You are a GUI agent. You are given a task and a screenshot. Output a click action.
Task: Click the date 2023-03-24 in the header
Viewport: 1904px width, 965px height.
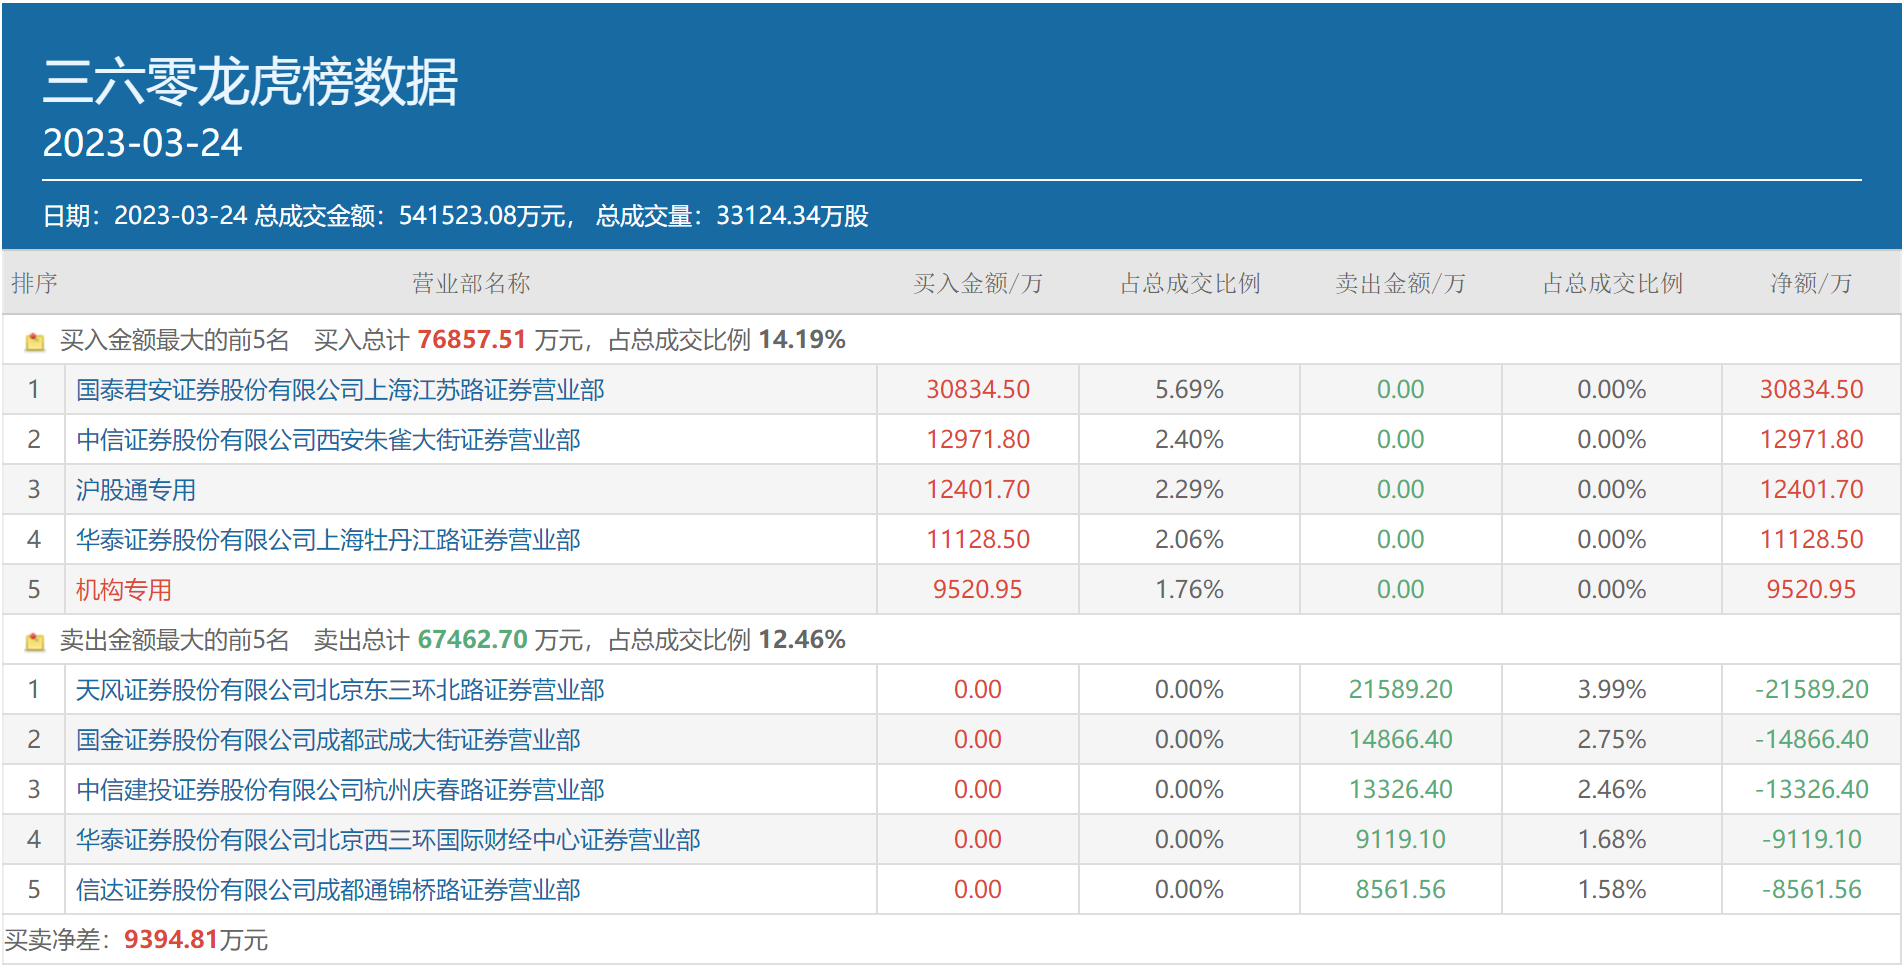142,143
